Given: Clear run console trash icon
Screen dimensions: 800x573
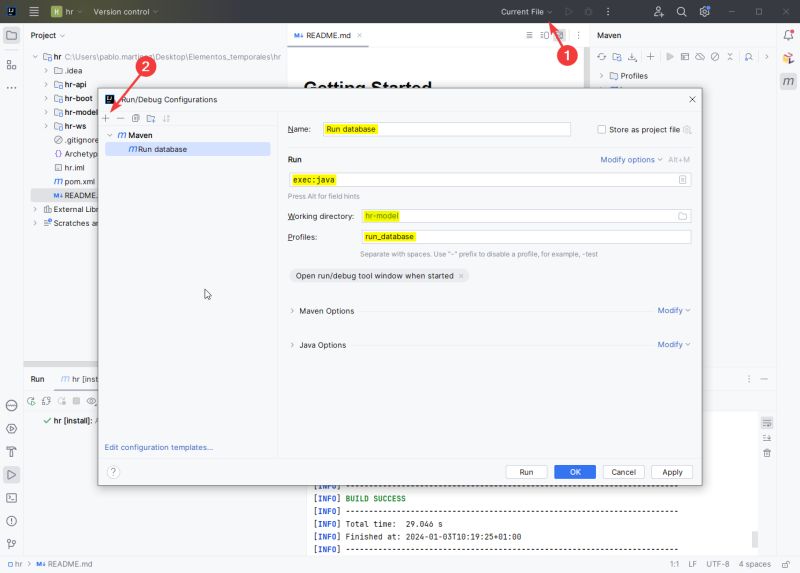Looking at the screenshot, I should (767, 453).
